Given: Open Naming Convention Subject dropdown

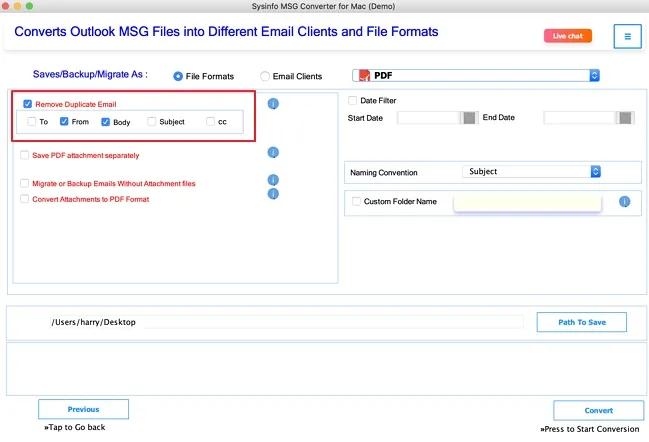Looking at the screenshot, I should pyautogui.click(x=531, y=171).
